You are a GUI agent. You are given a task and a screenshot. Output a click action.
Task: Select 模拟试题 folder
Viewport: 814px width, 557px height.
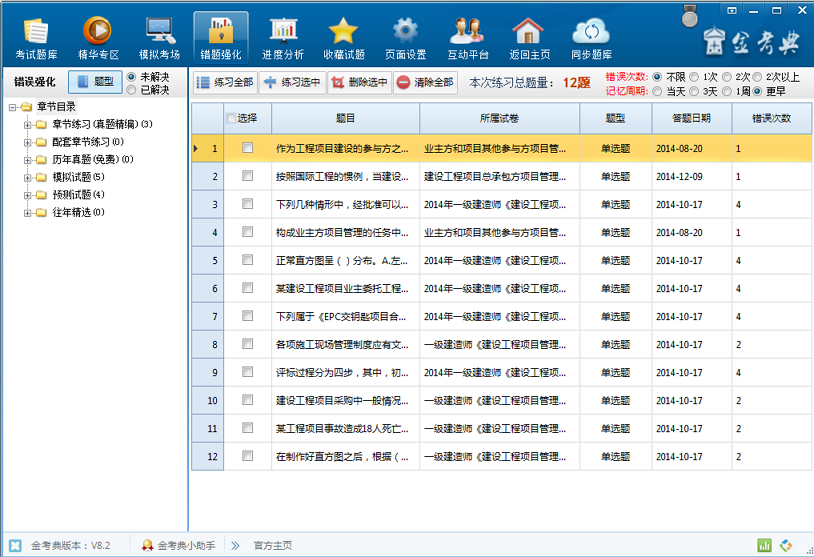coord(70,177)
